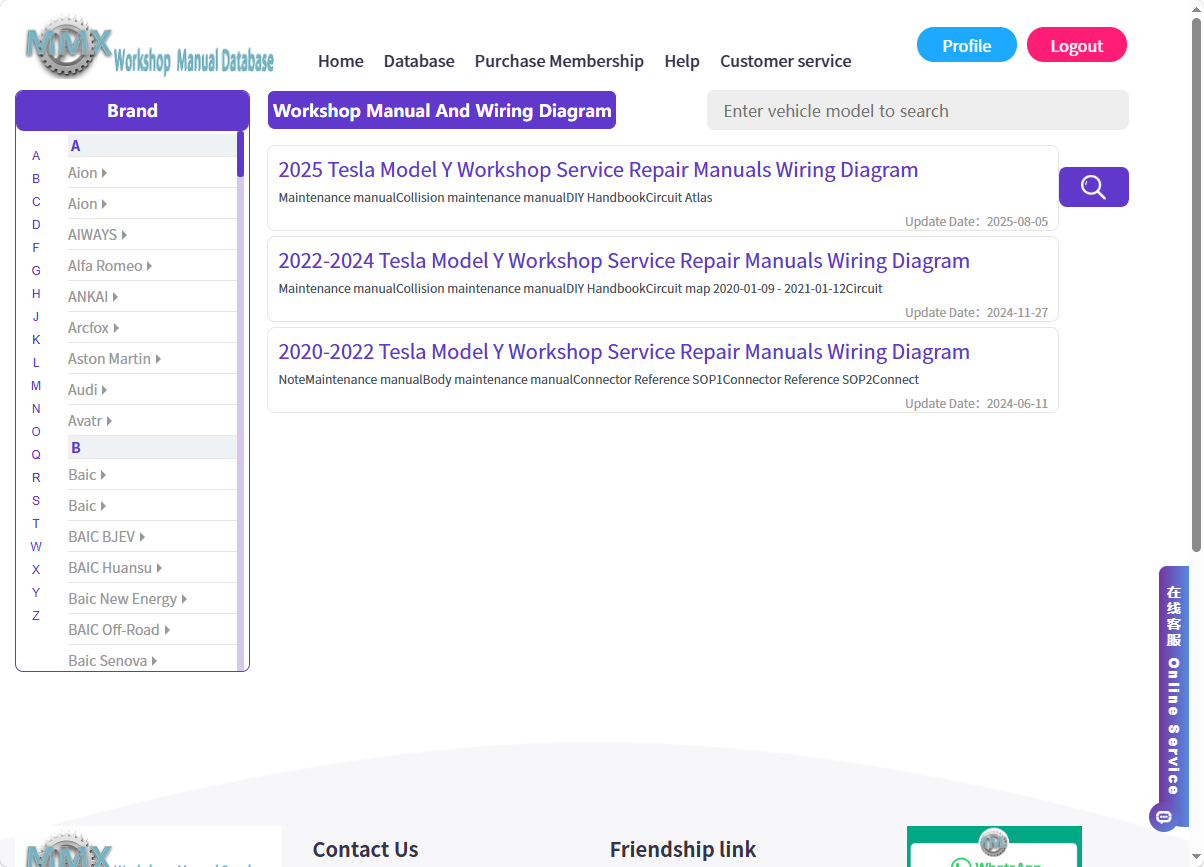Screen dimensions: 1204x867
Task: Expand the Baic New Energy brand
Action: pyautogui.click(x=127, y=599)
